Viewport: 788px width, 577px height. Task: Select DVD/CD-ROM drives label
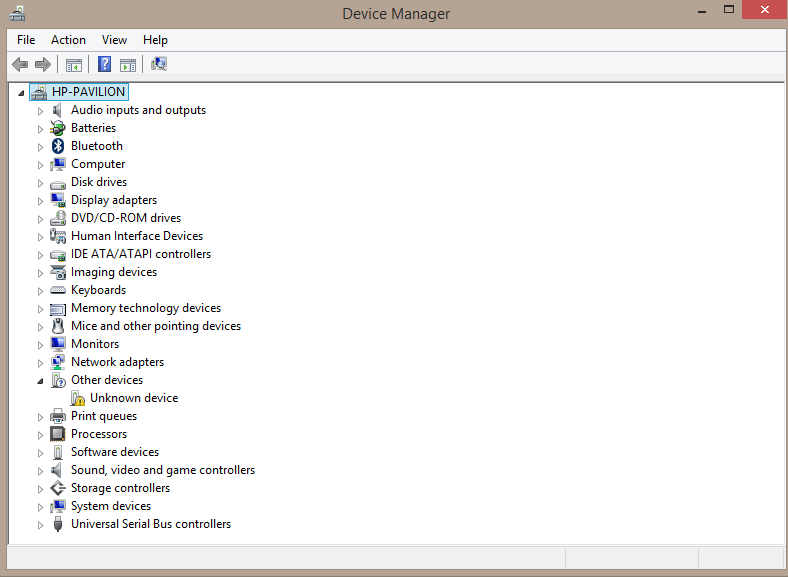click(126, 218)
